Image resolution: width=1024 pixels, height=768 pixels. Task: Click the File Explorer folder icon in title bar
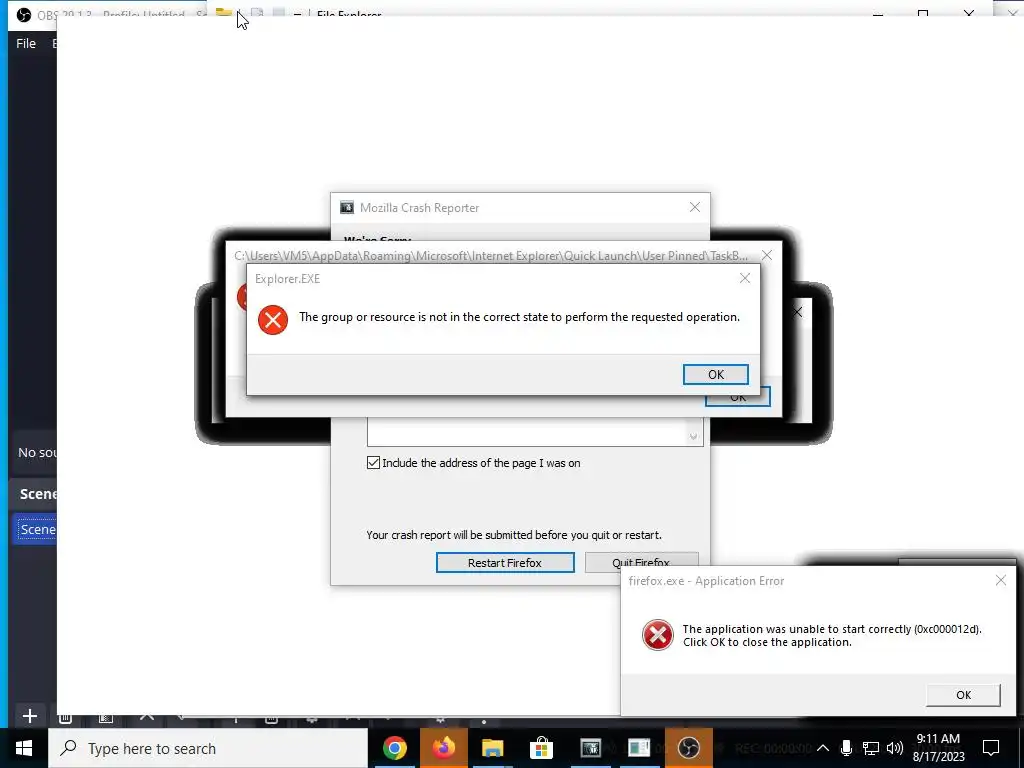click(224, 12)
